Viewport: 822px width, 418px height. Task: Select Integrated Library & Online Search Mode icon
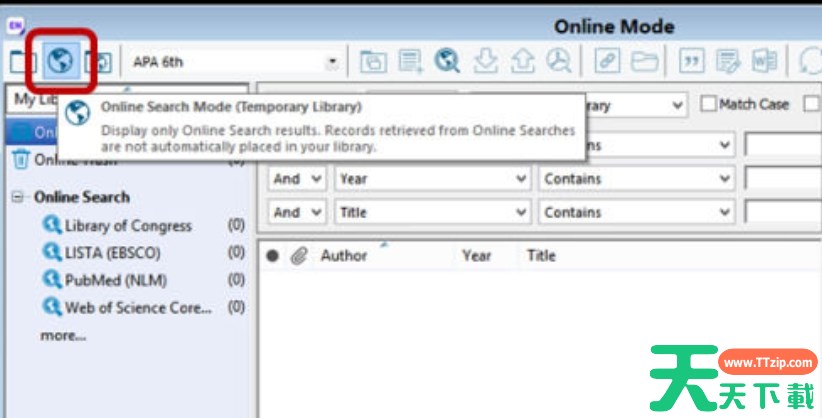tap(100, 62)
